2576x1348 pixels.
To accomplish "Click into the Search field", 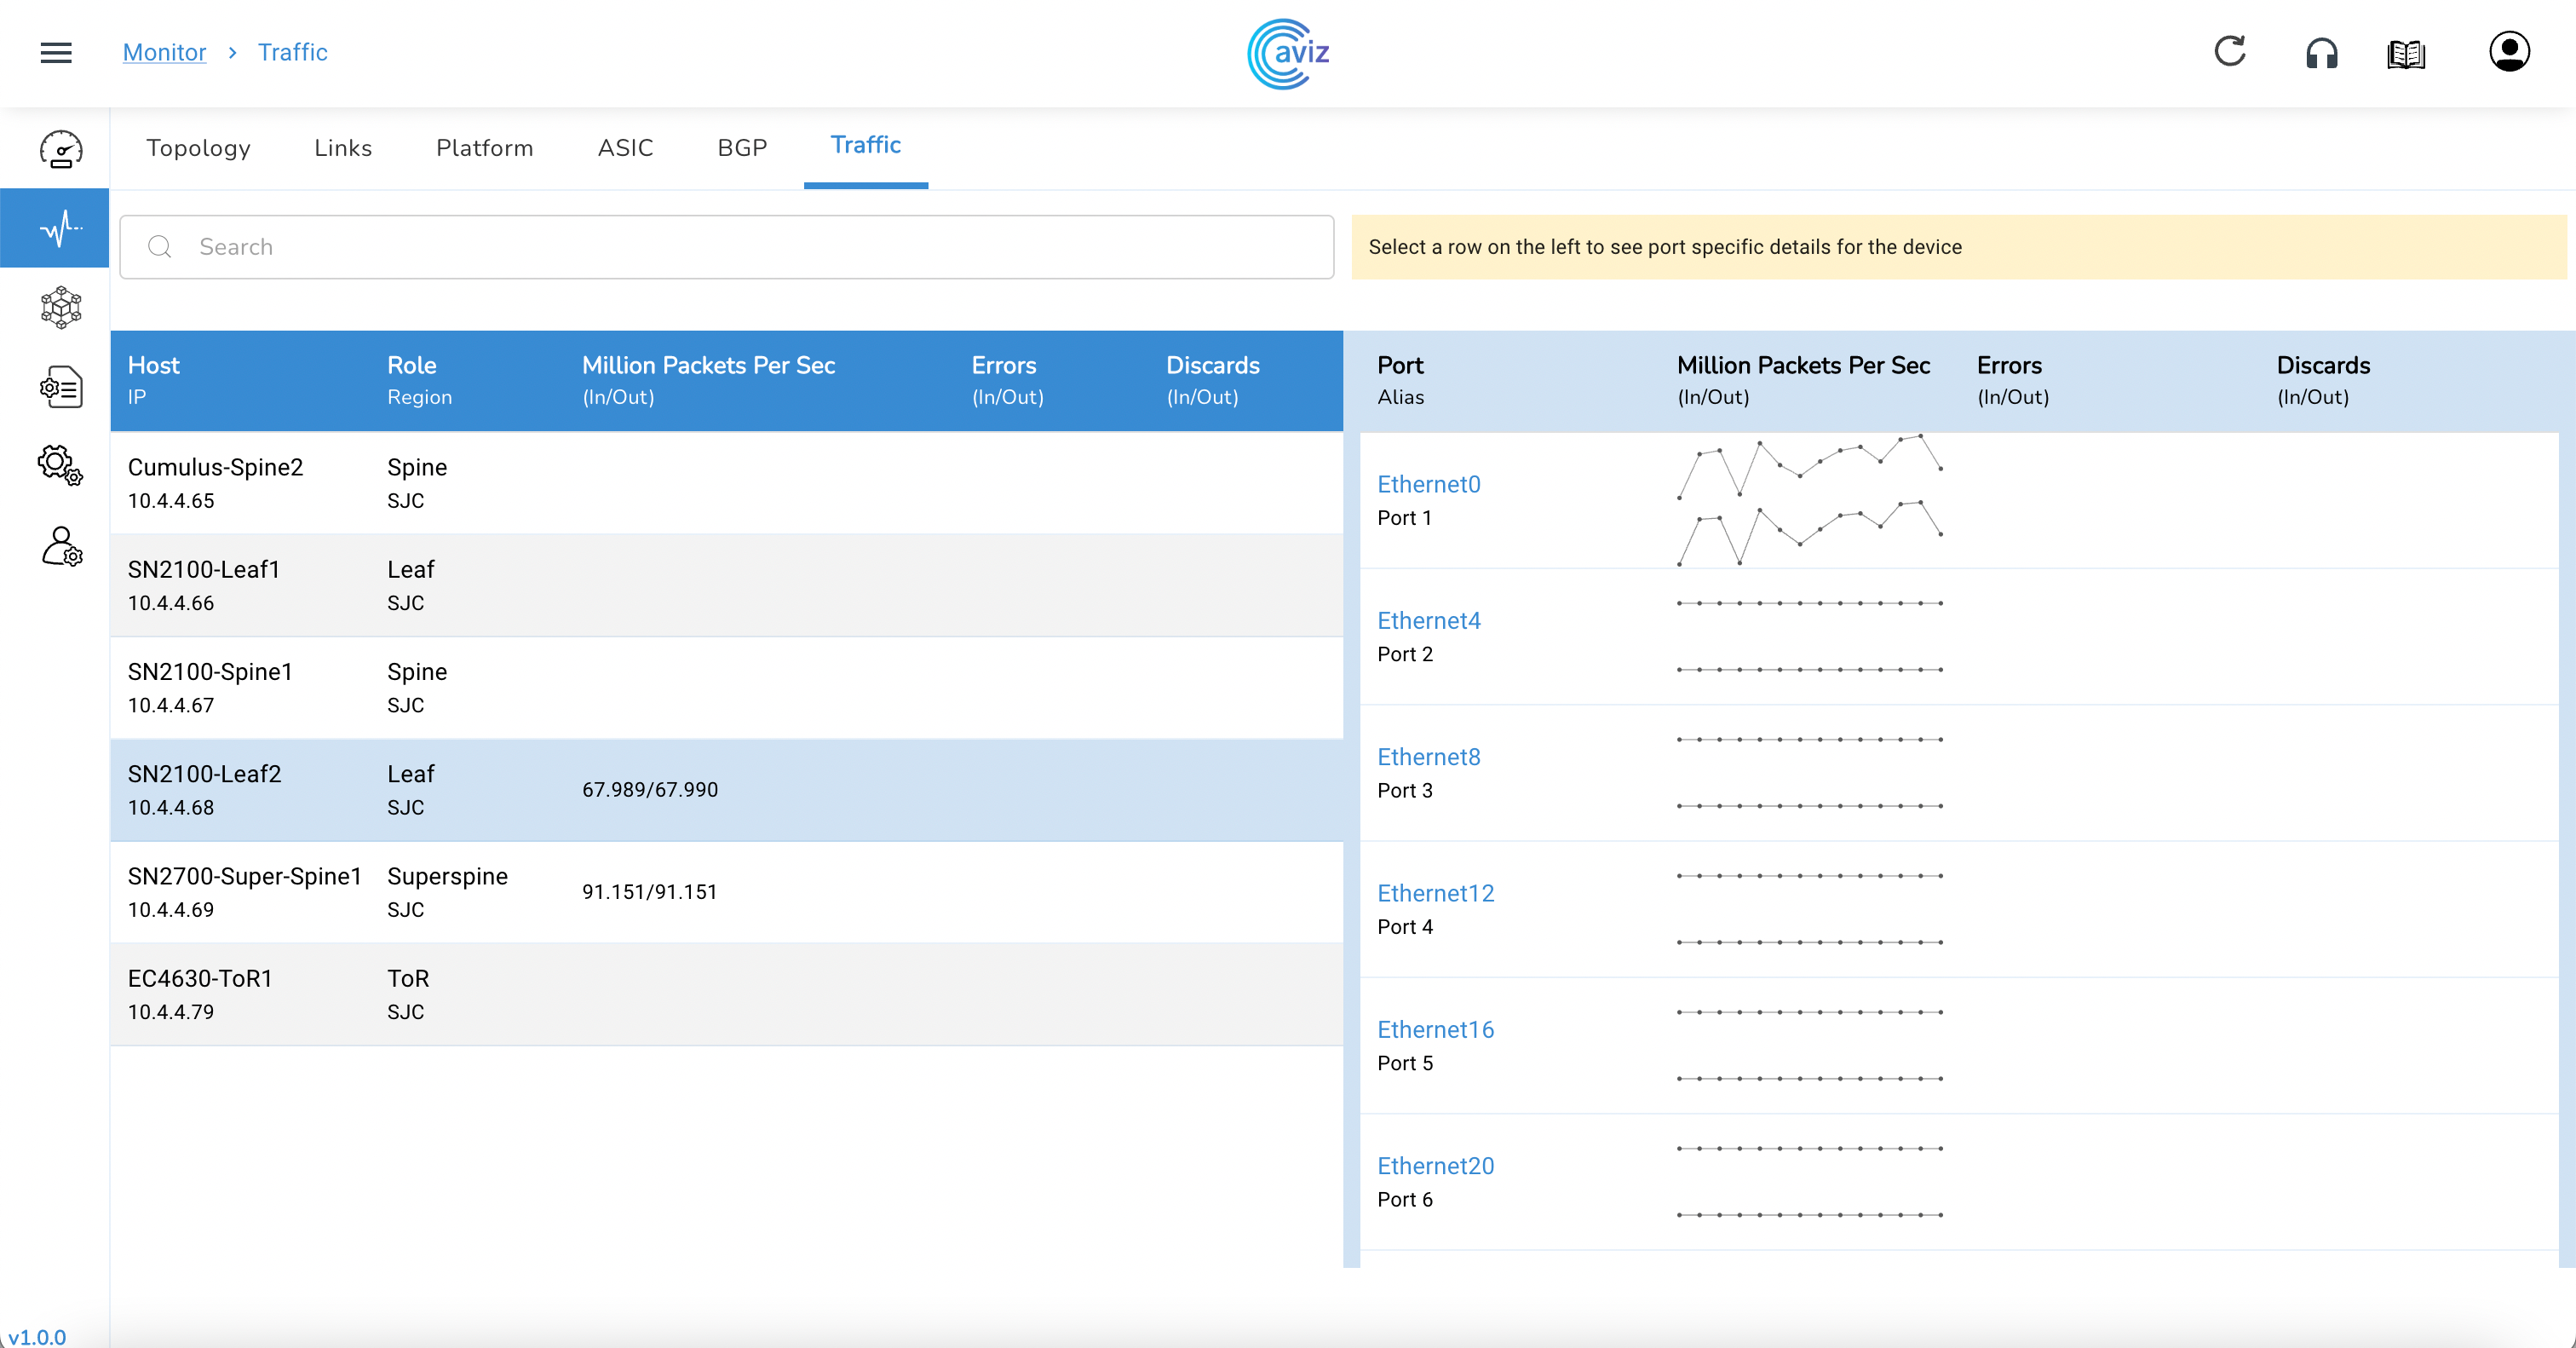I will tap(726, 247).
